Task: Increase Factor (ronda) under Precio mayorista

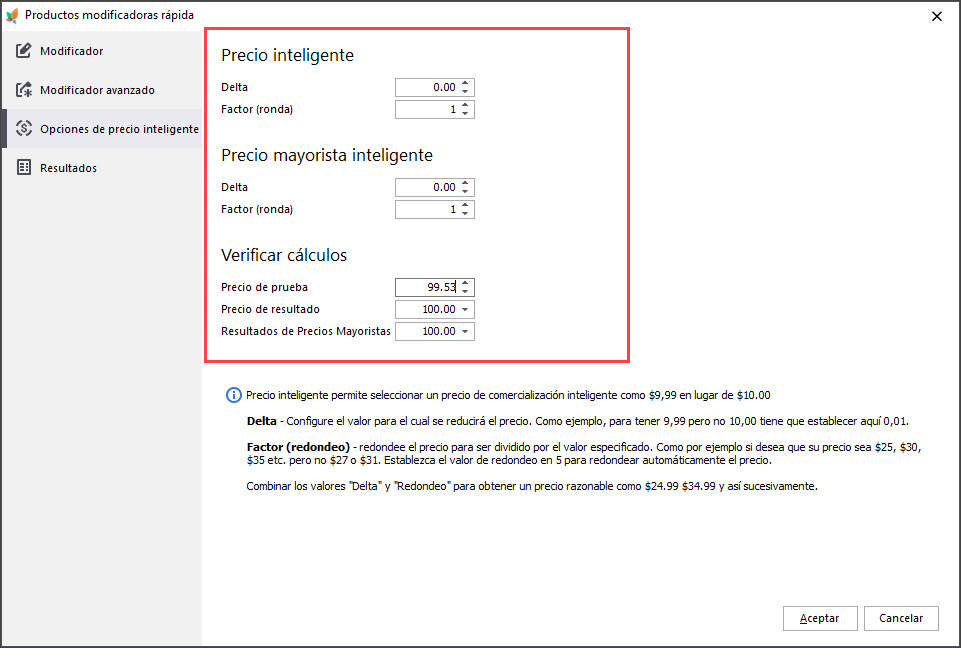Action: click(x=465, y=205)
